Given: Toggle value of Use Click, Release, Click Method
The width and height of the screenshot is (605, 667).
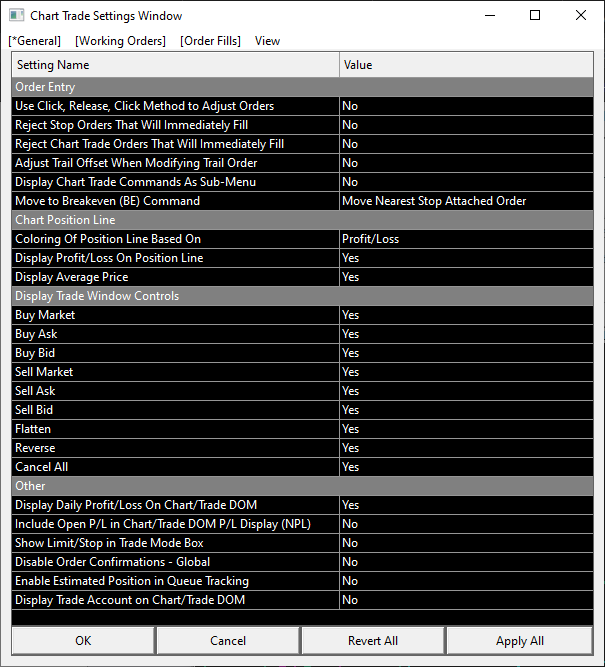Looking at the screenshot, I should [x=466, y=106].
